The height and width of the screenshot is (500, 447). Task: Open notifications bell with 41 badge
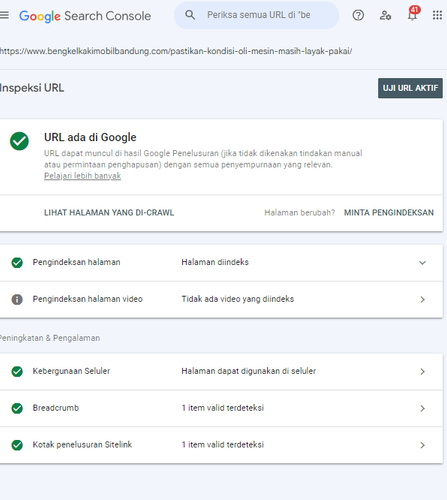click(x=413, y=14)
